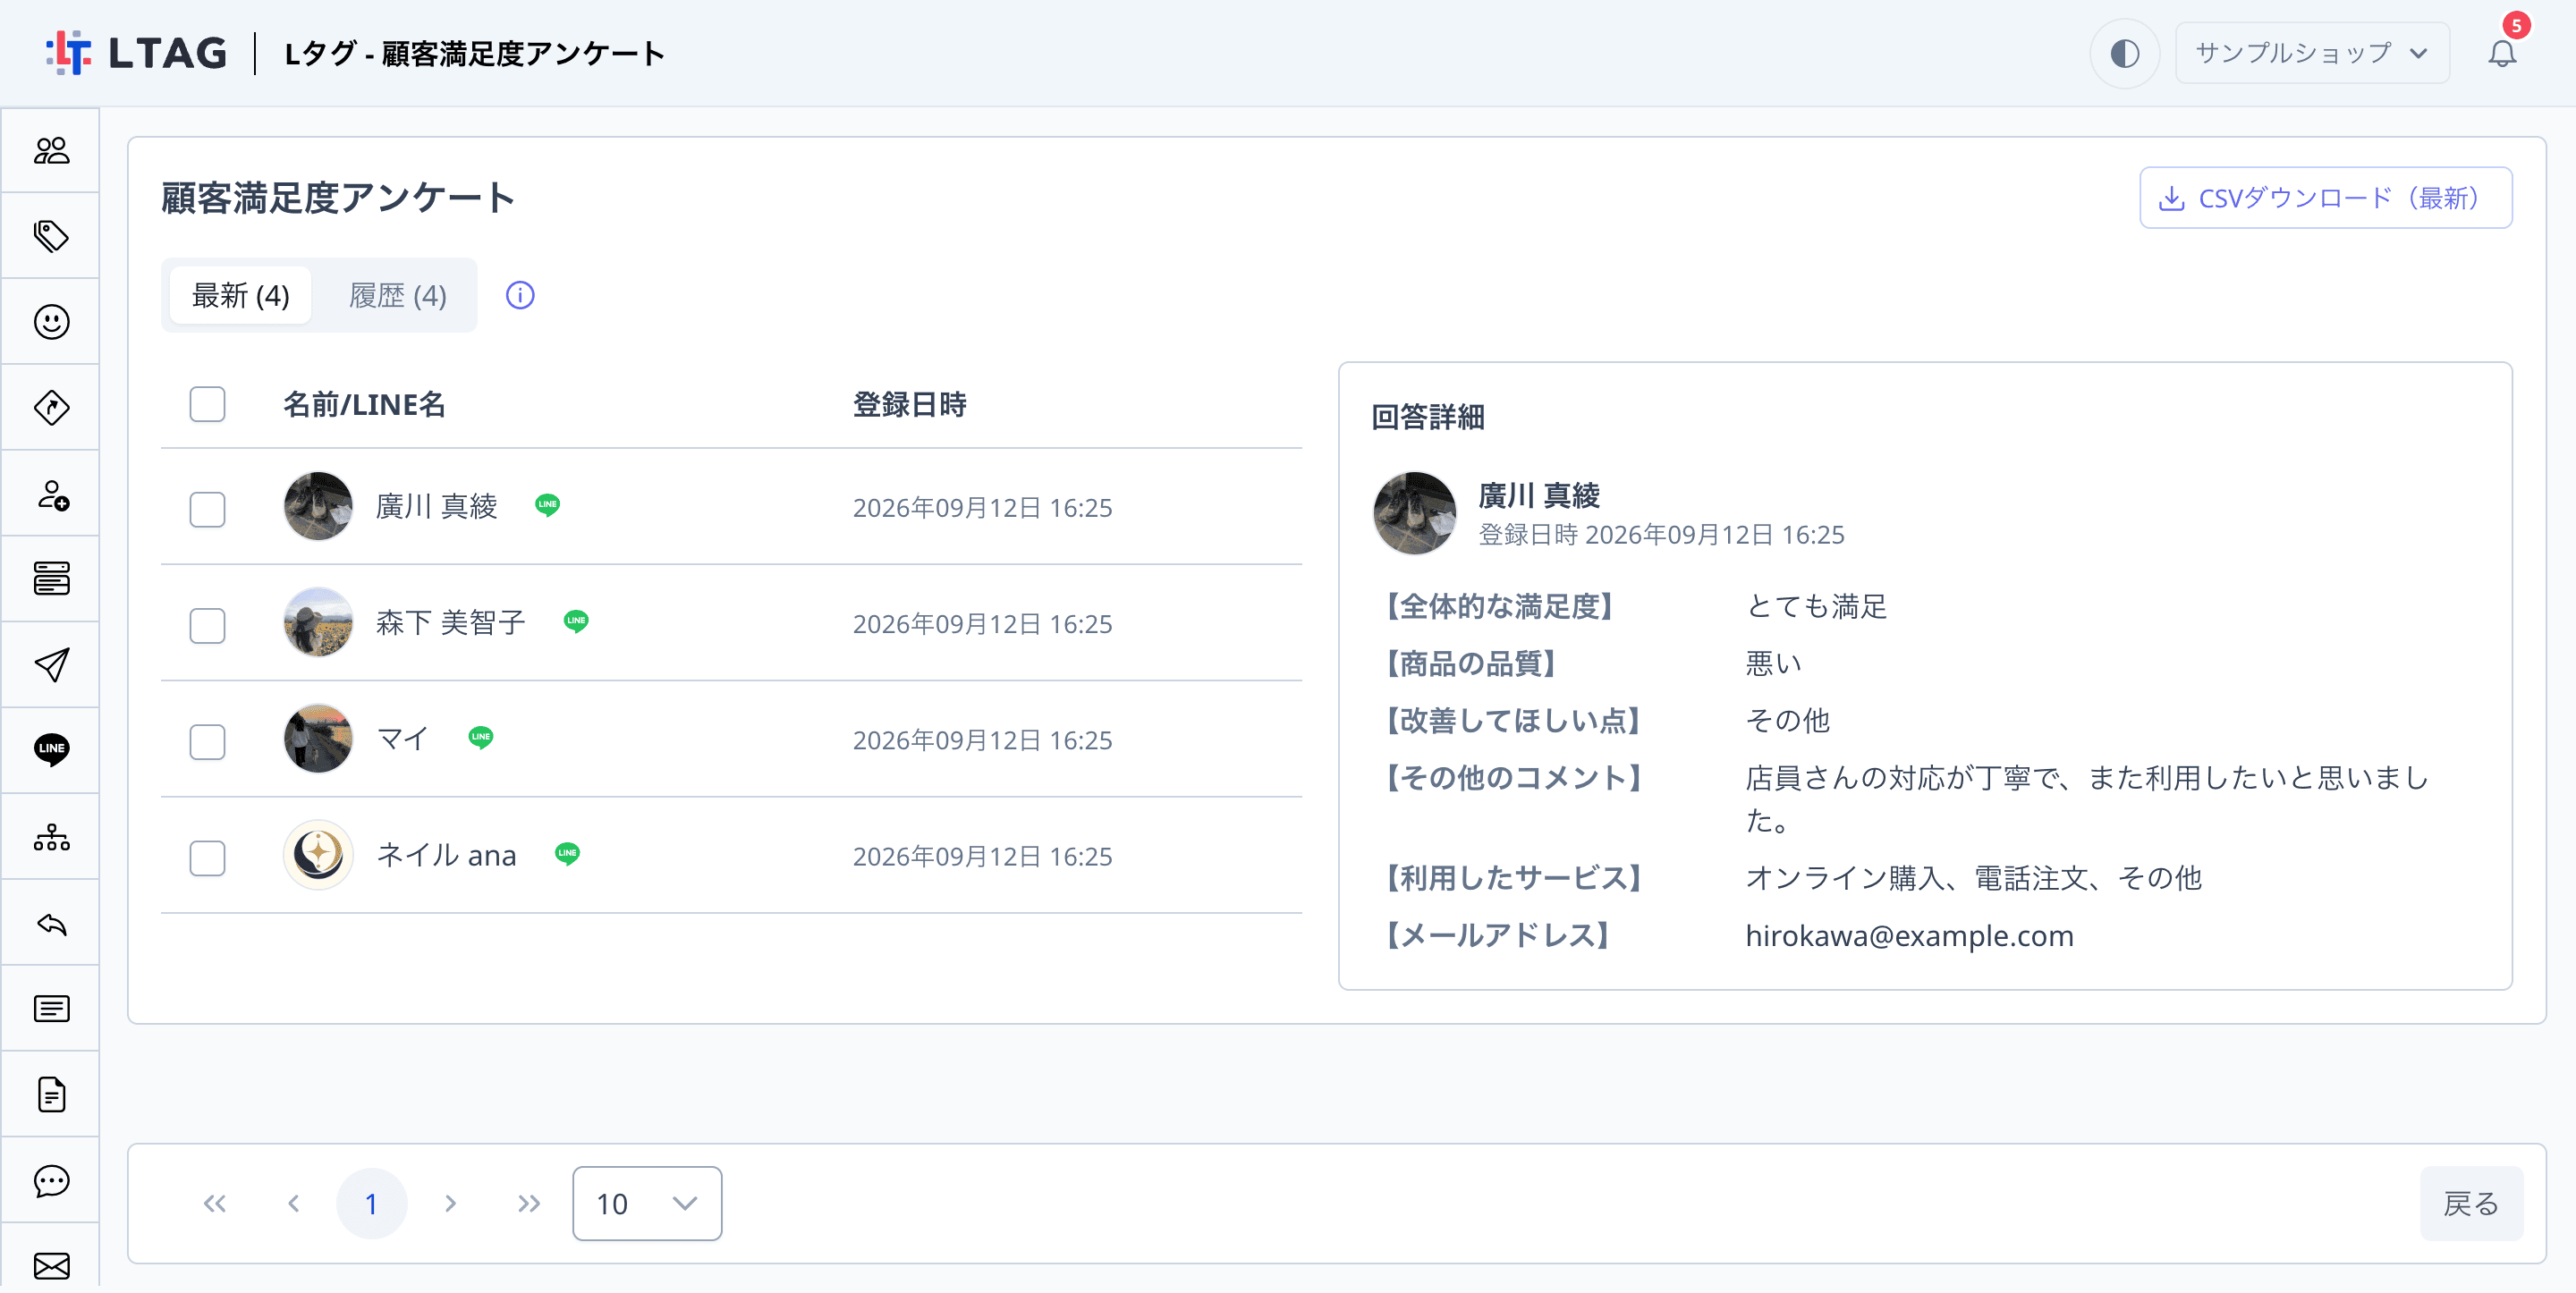Click the 戻る button

(x=2471, y=1203)
